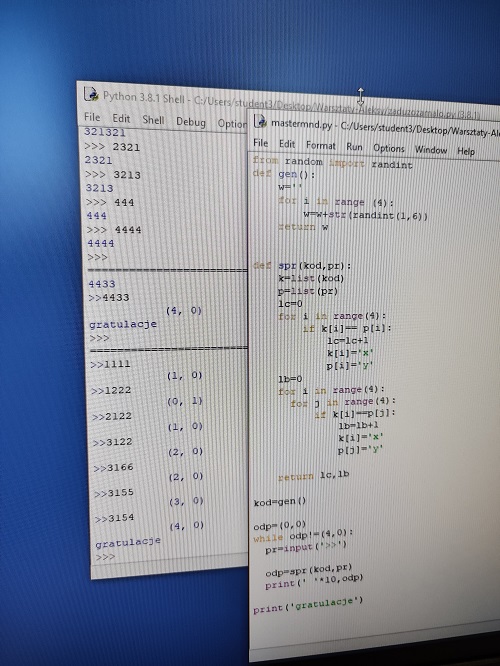500x666 pixels.
Task: Open File menu in Python Shell window
Action: tap(92, 117)
